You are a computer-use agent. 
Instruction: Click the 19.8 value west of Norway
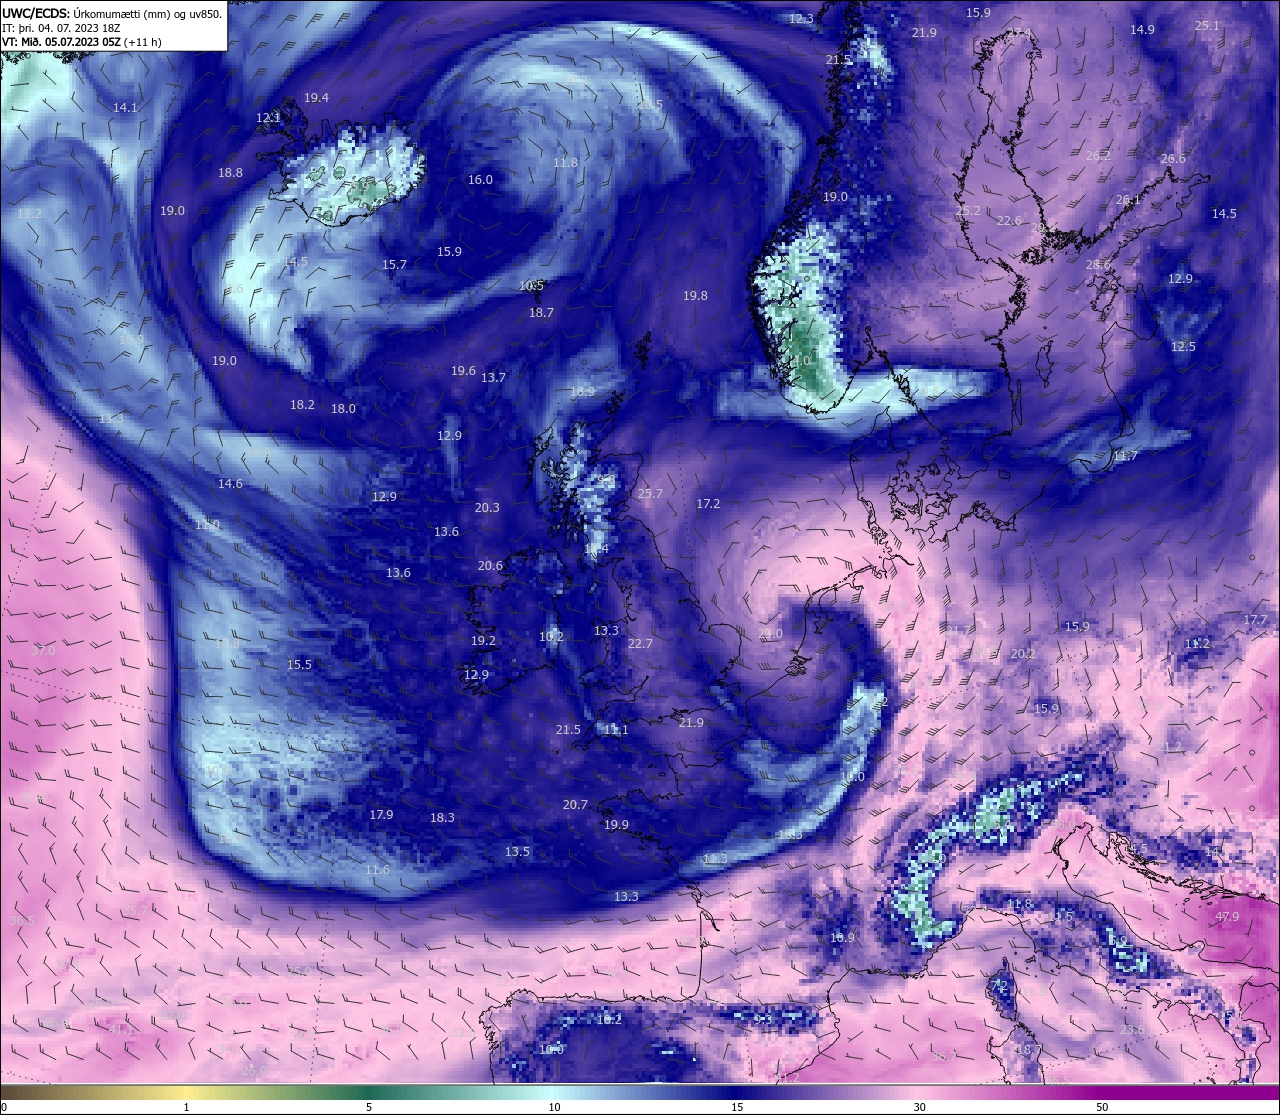[x=695, y=295]
